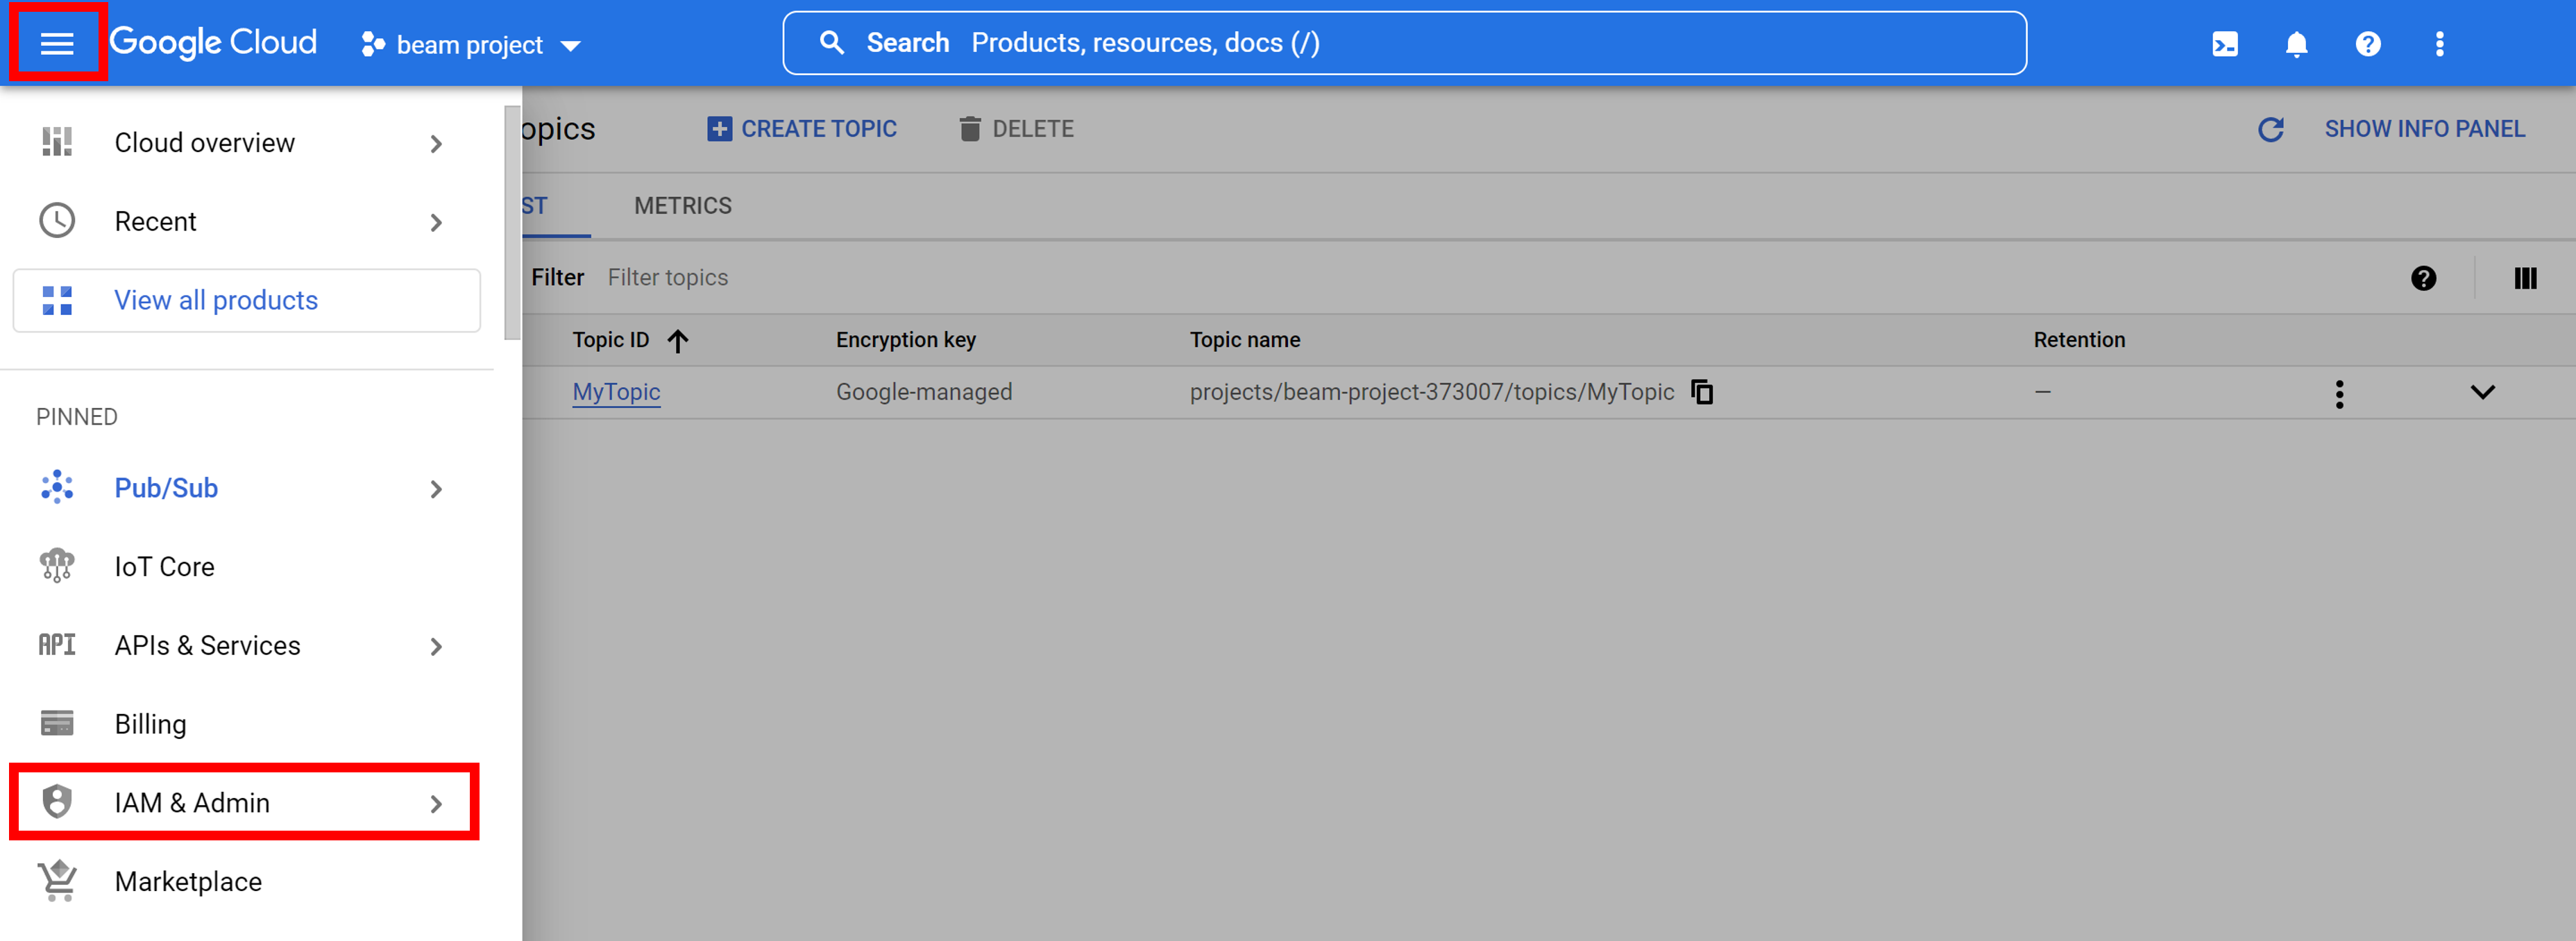This screenshot has width=2576, height=941.
Task: Expand the Pub/Sub submenu arrow
Action: (x=436, y=489)
